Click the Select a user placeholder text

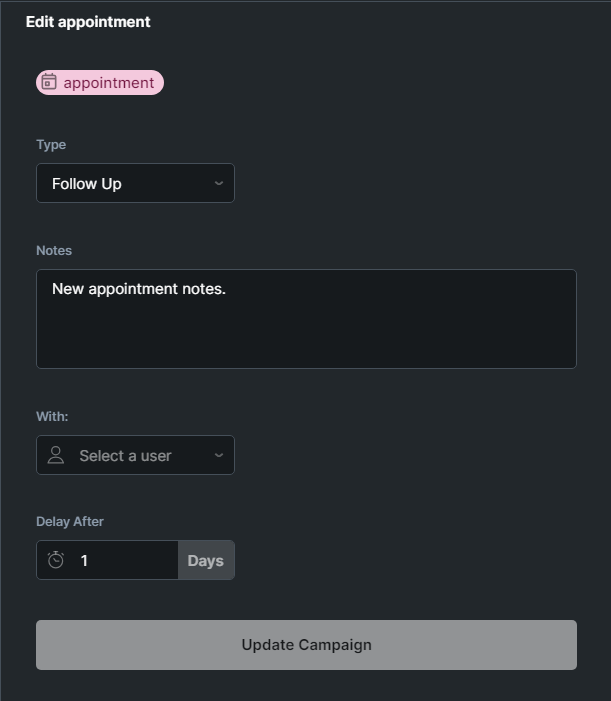point(125,456)
